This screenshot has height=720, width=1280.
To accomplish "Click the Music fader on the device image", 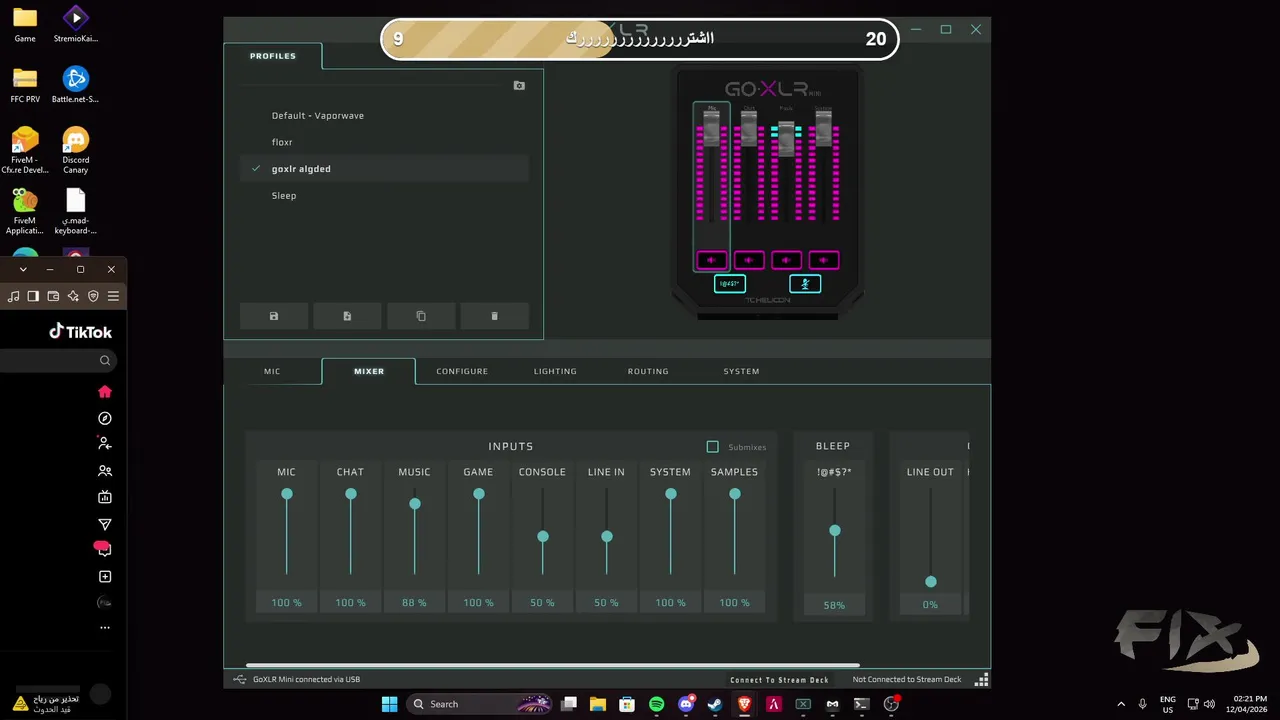I will (x=786, y=139).
